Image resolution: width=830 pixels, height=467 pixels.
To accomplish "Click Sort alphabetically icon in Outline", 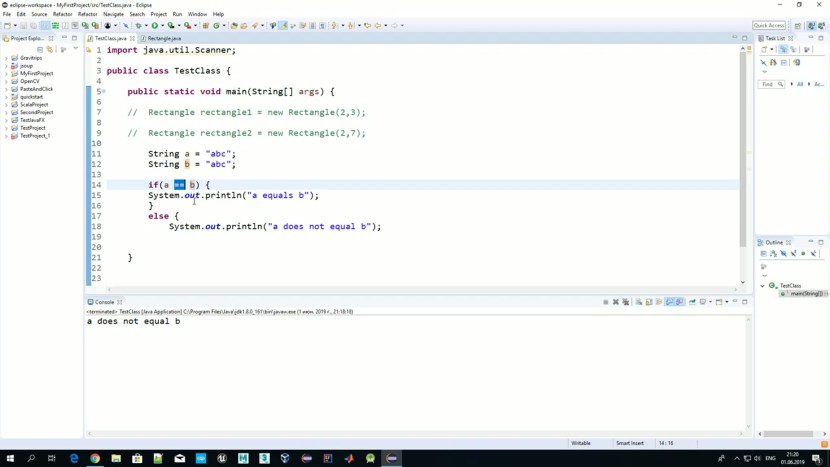I will click(773, 254).
